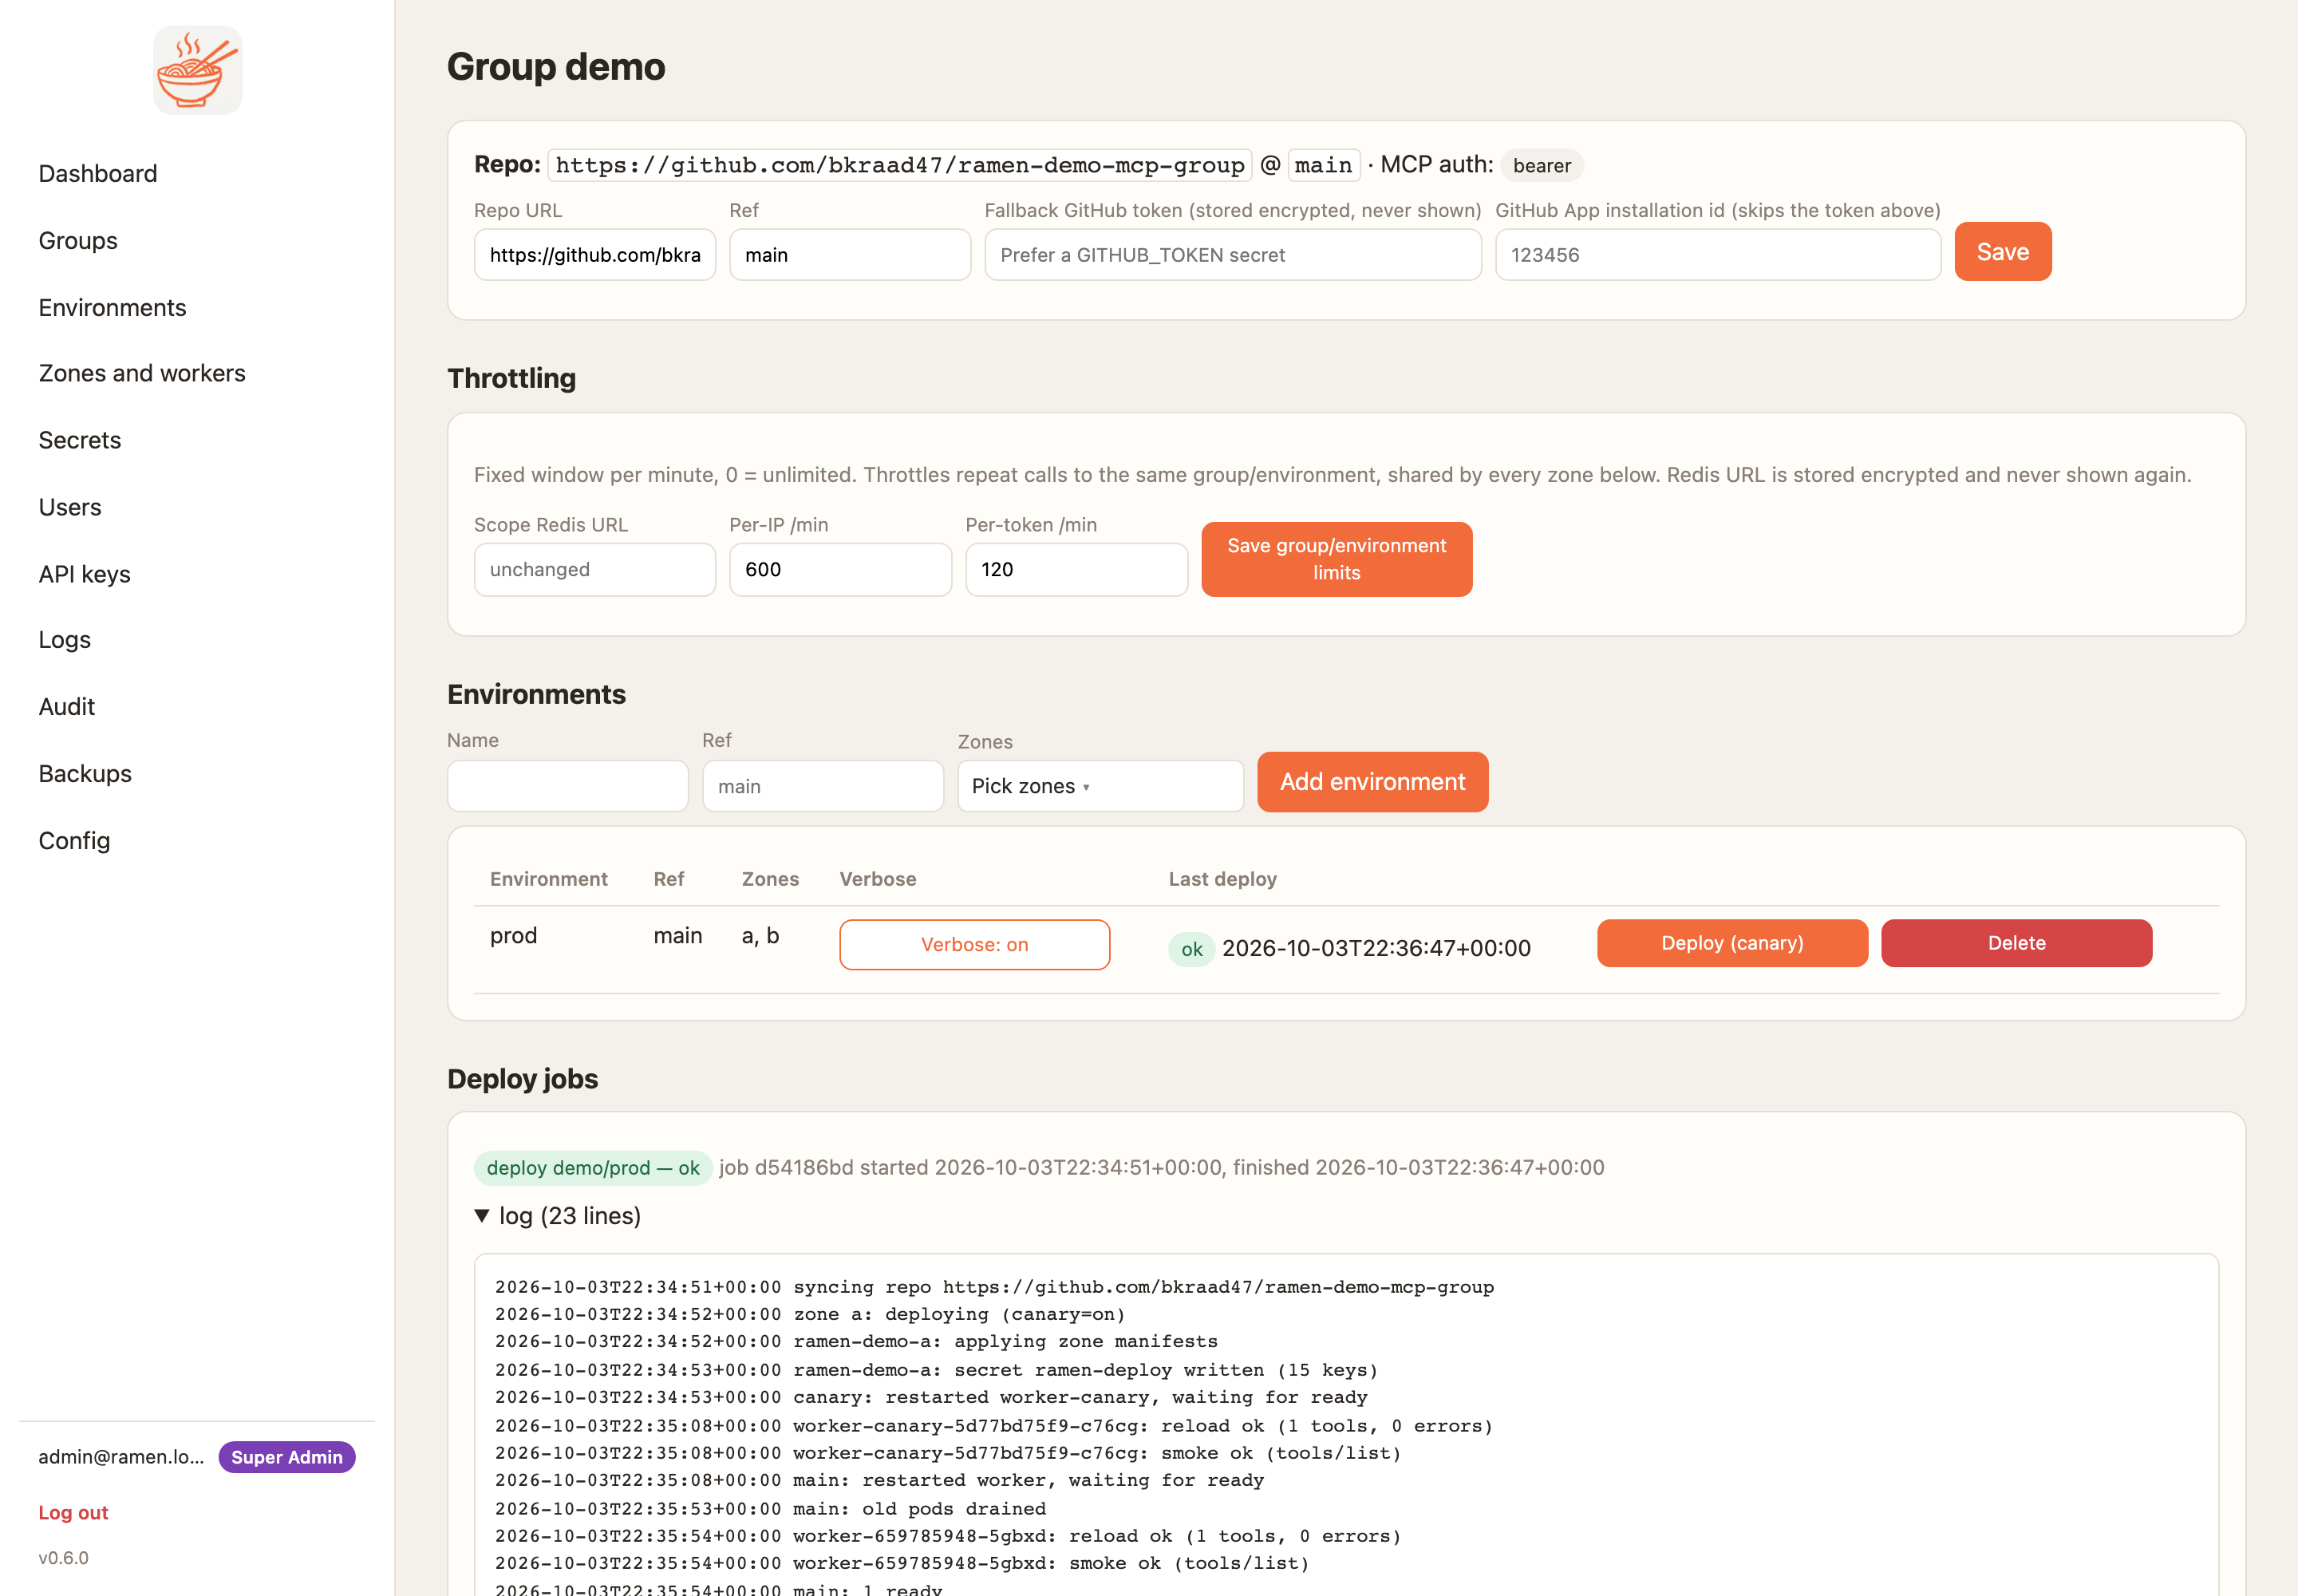Open the Dashboard menu item

point(98,173)
